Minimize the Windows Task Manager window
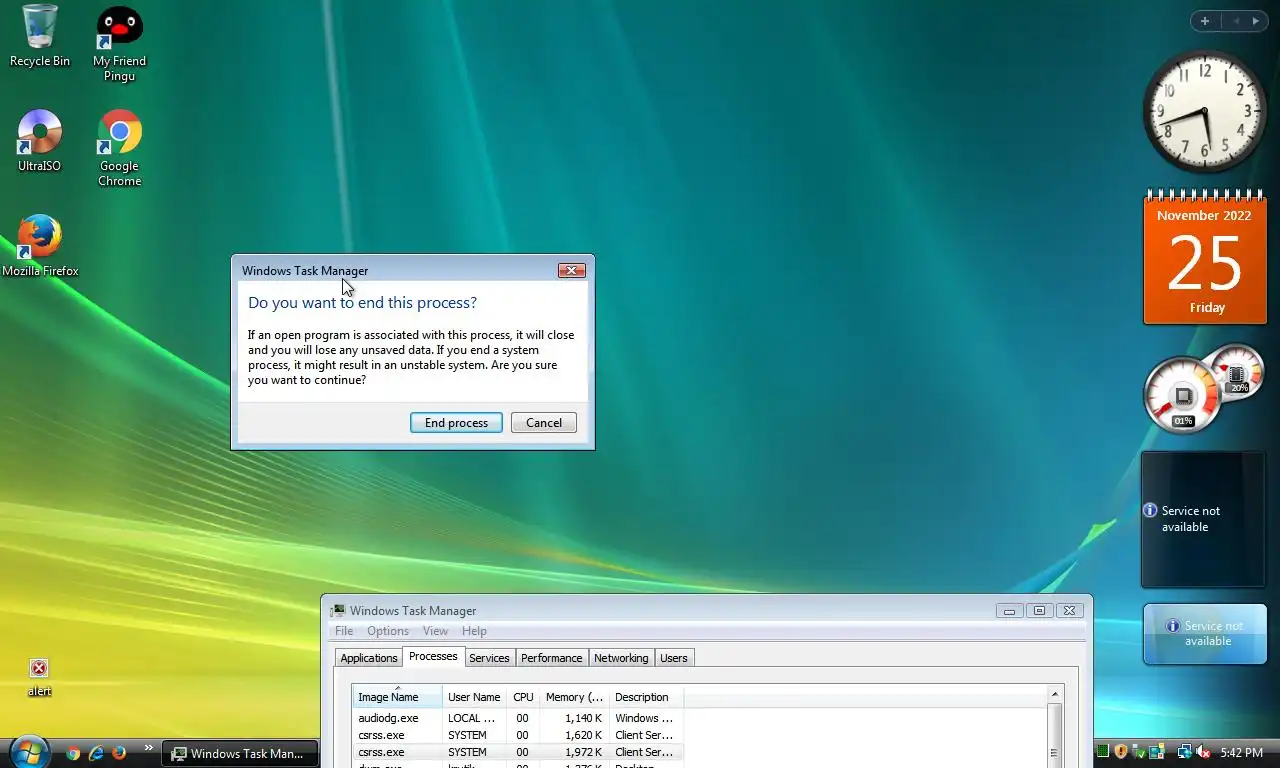Viewport: 1280px width, 768px height. [x=1009, y=611]
